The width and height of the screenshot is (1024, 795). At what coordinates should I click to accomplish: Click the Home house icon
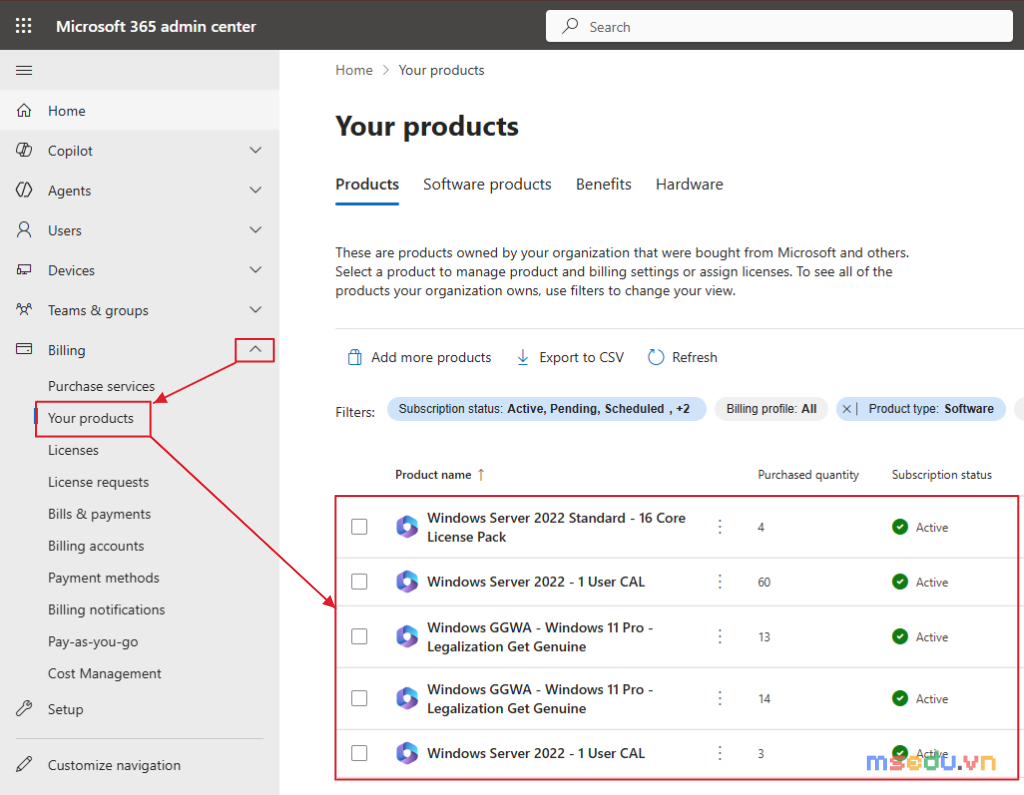[x=24, y=110]
